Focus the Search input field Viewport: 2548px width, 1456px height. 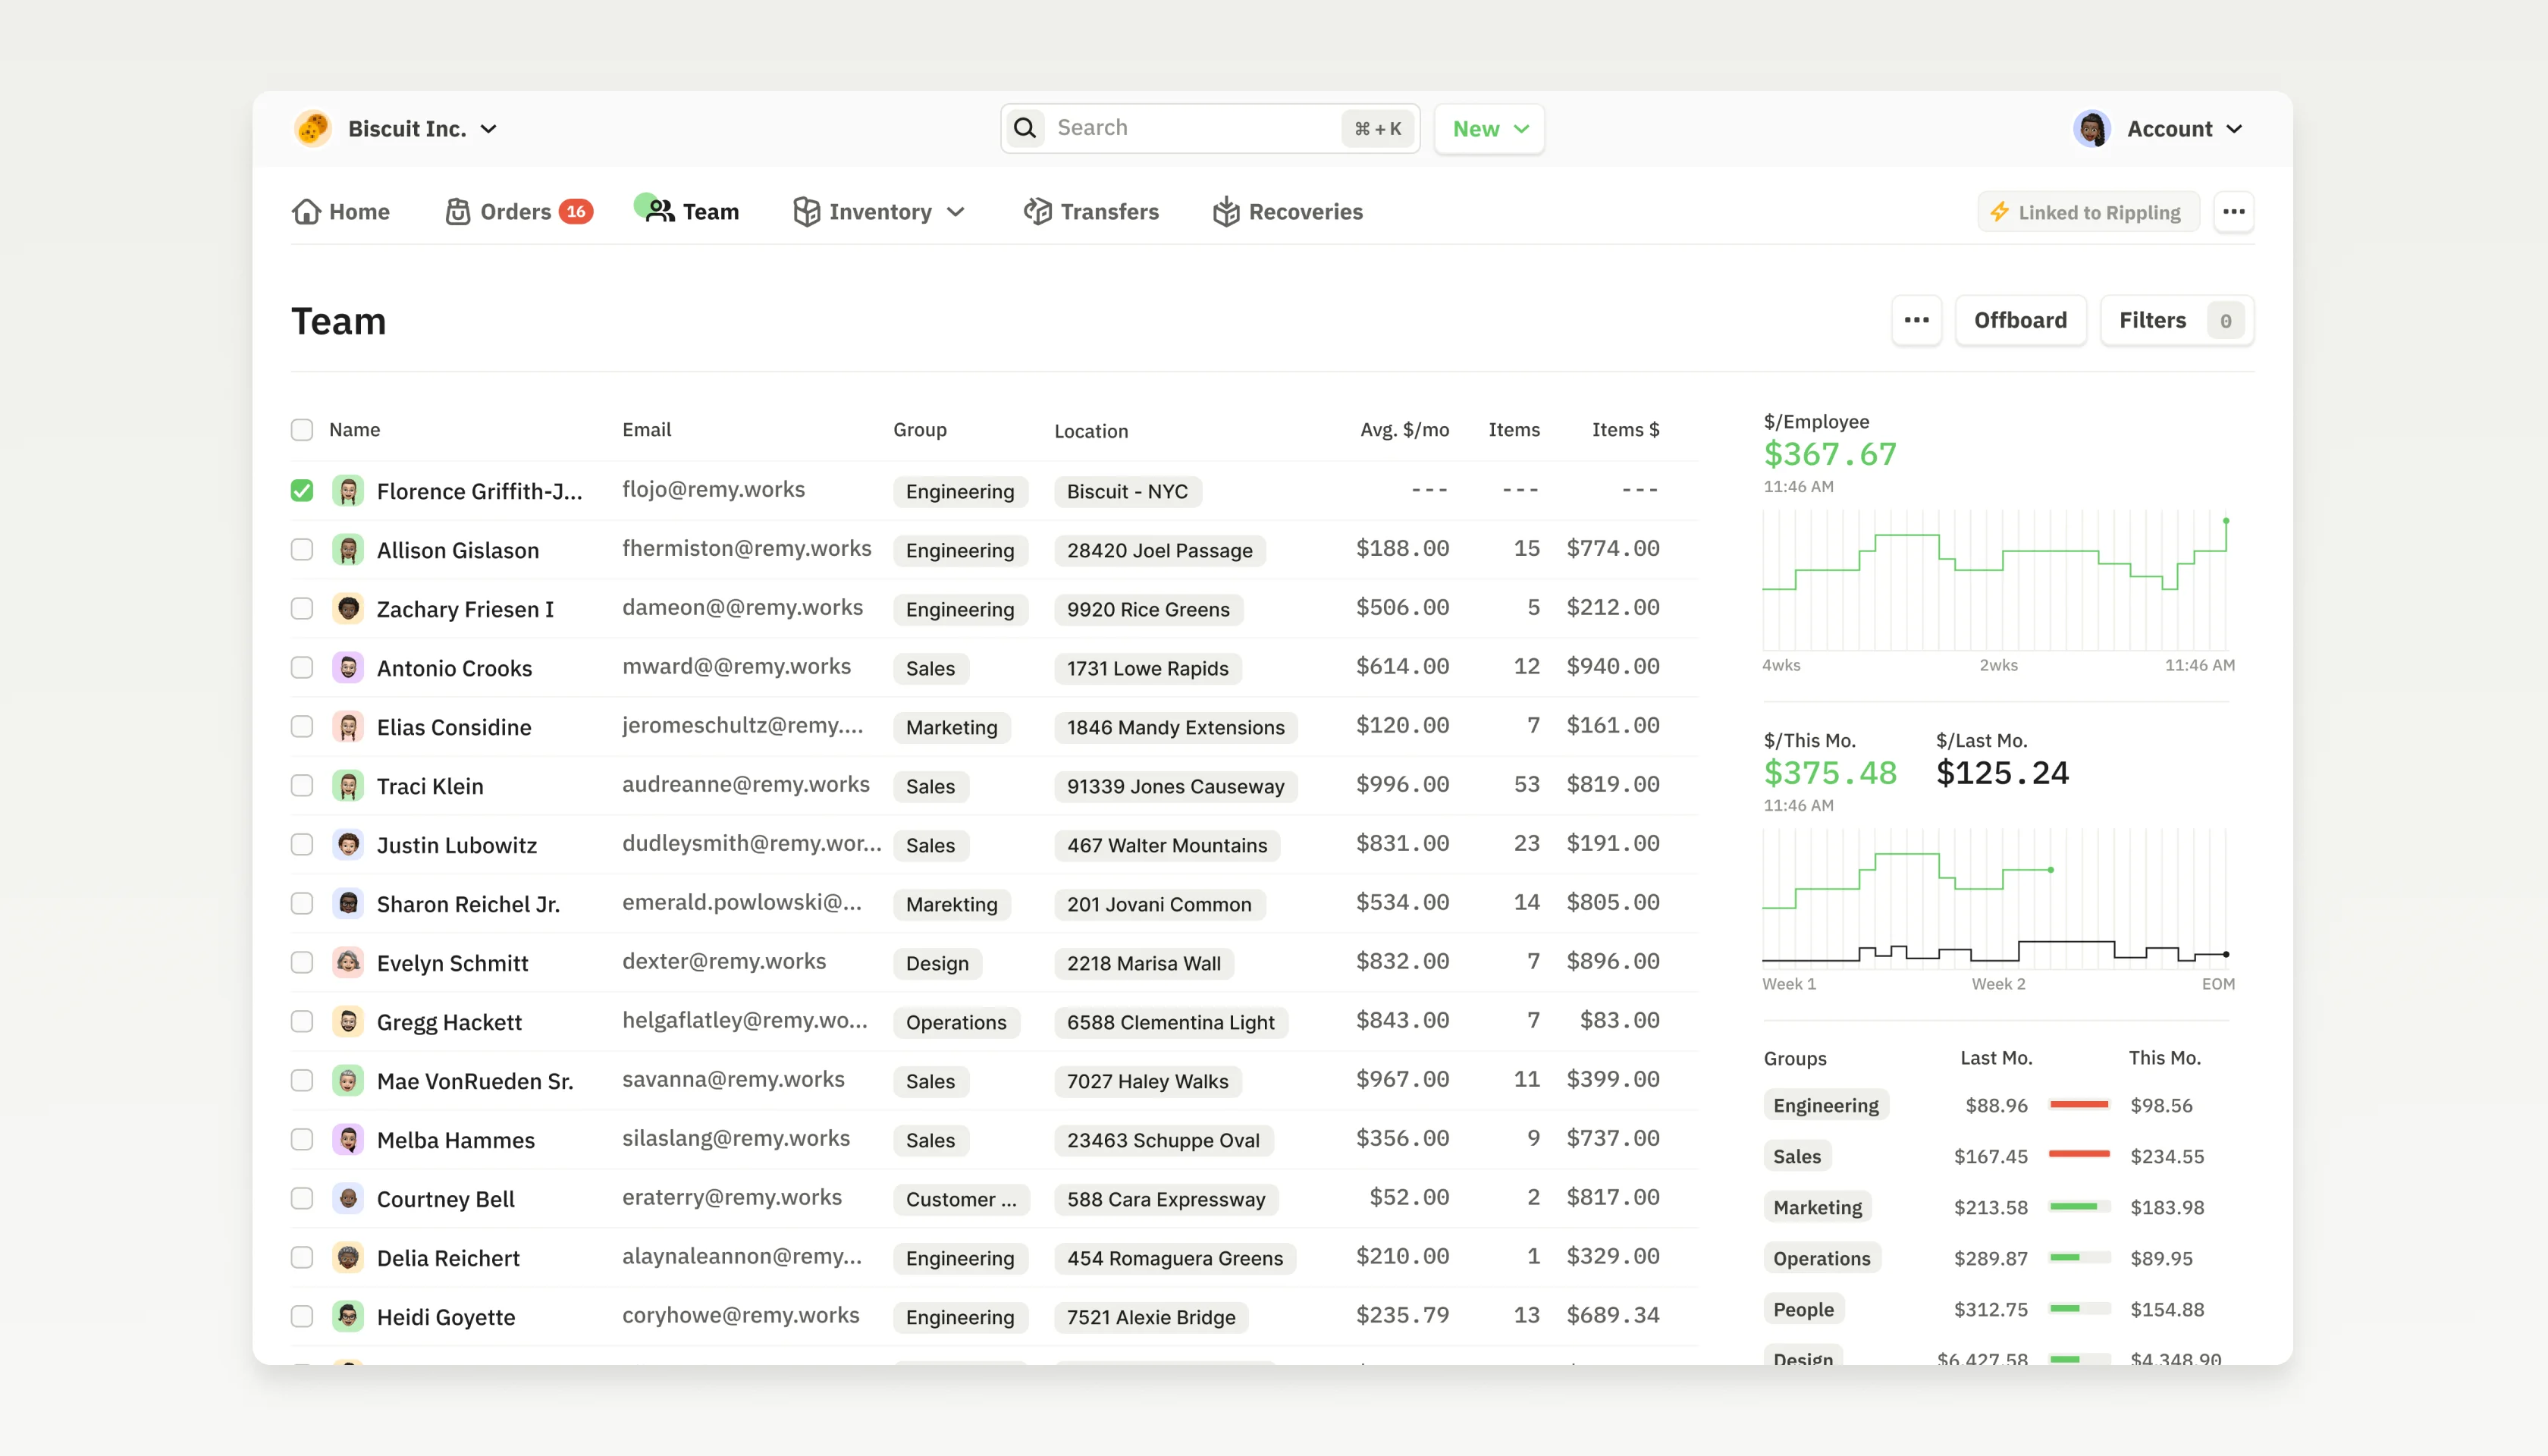(1190, 128)
